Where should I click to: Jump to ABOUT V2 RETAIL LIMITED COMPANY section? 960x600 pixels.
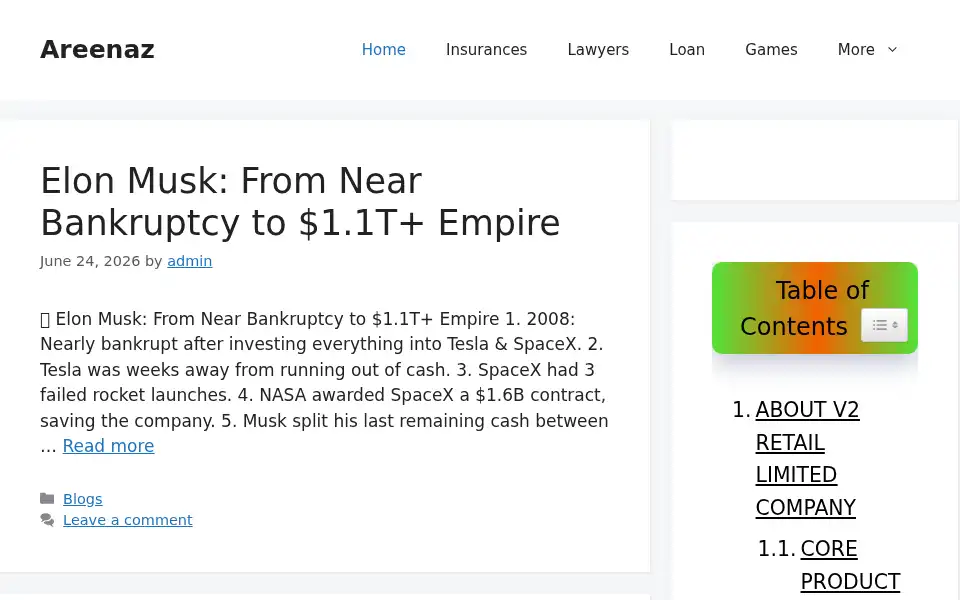807,458
